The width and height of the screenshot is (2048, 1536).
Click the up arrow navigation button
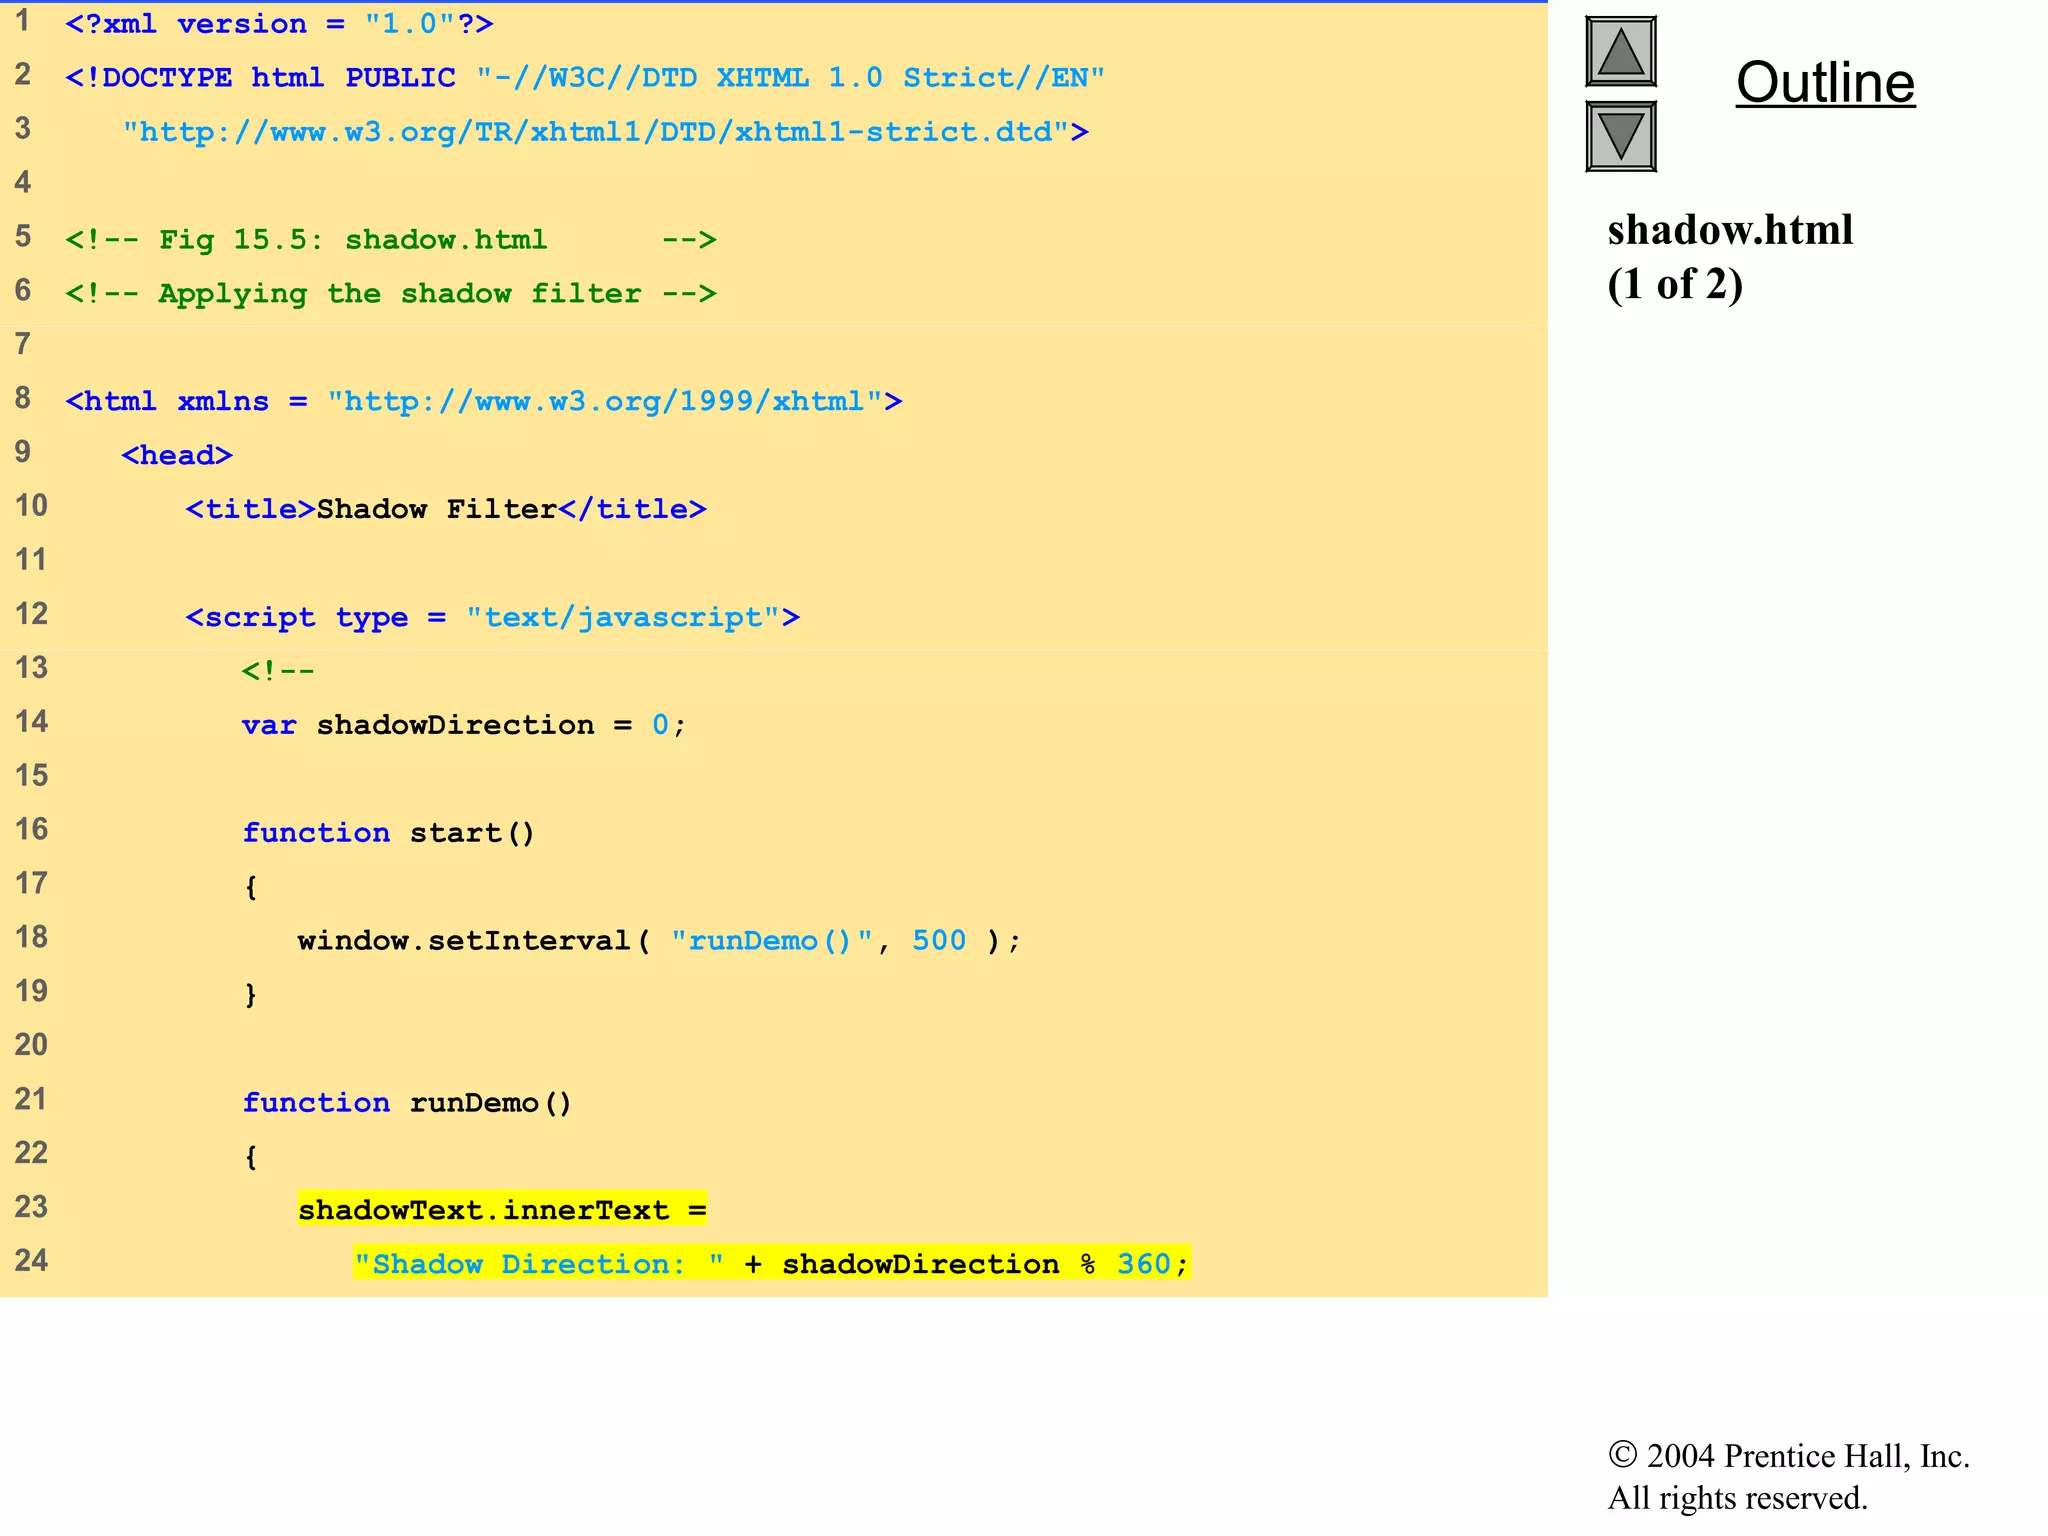(x=1620, y=52)
